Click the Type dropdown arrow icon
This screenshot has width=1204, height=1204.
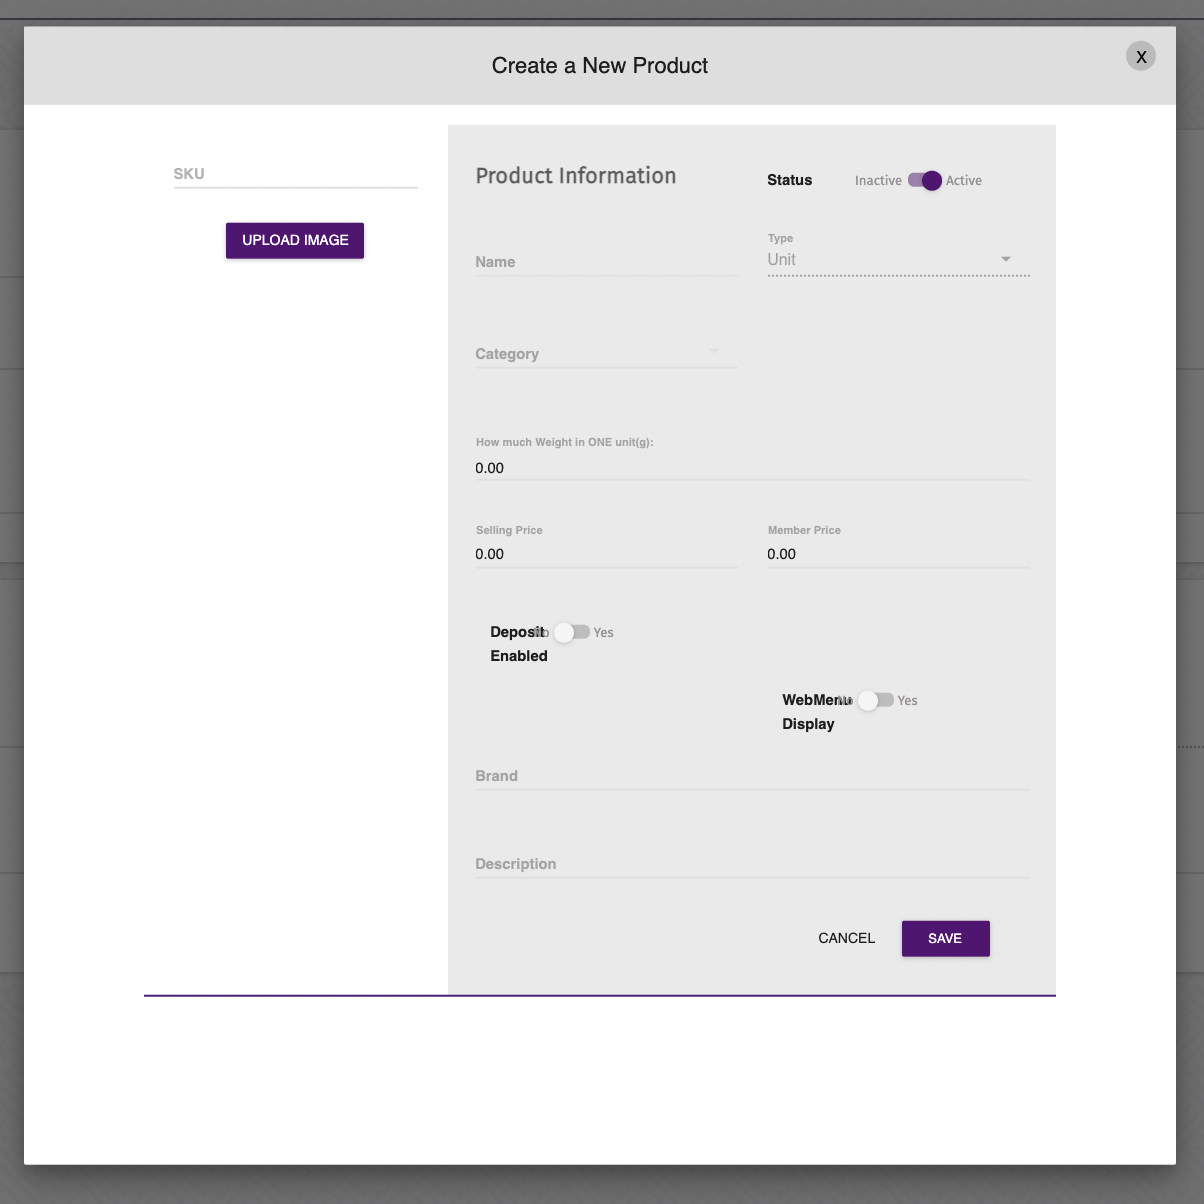pyautogui.click(x=1006, y=259)
